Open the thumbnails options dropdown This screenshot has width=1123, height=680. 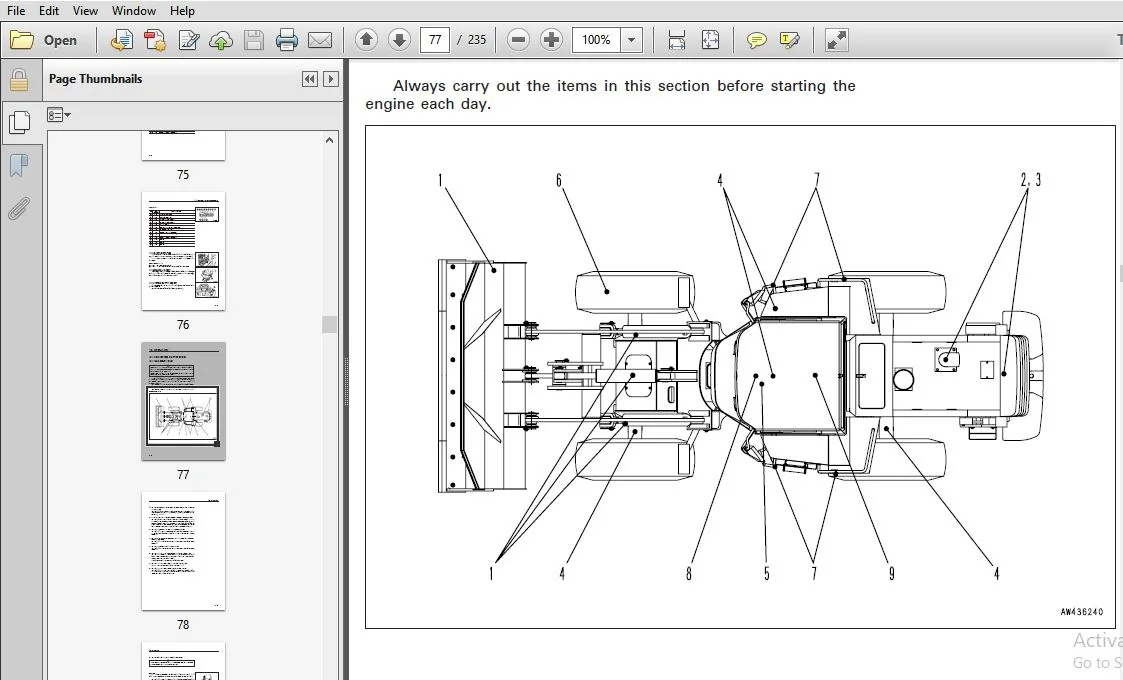click(x=59, y=115)
